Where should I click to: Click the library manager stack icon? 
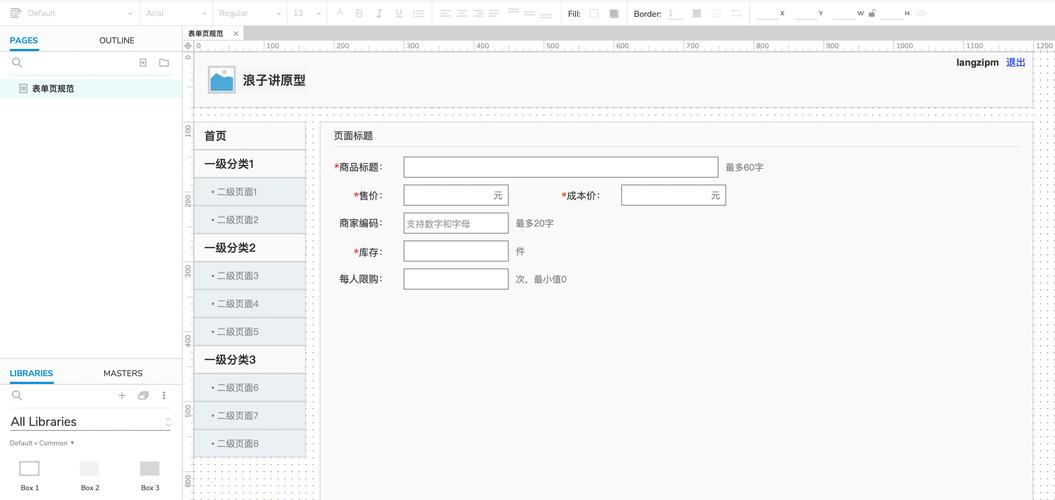[x=143, y=396]
